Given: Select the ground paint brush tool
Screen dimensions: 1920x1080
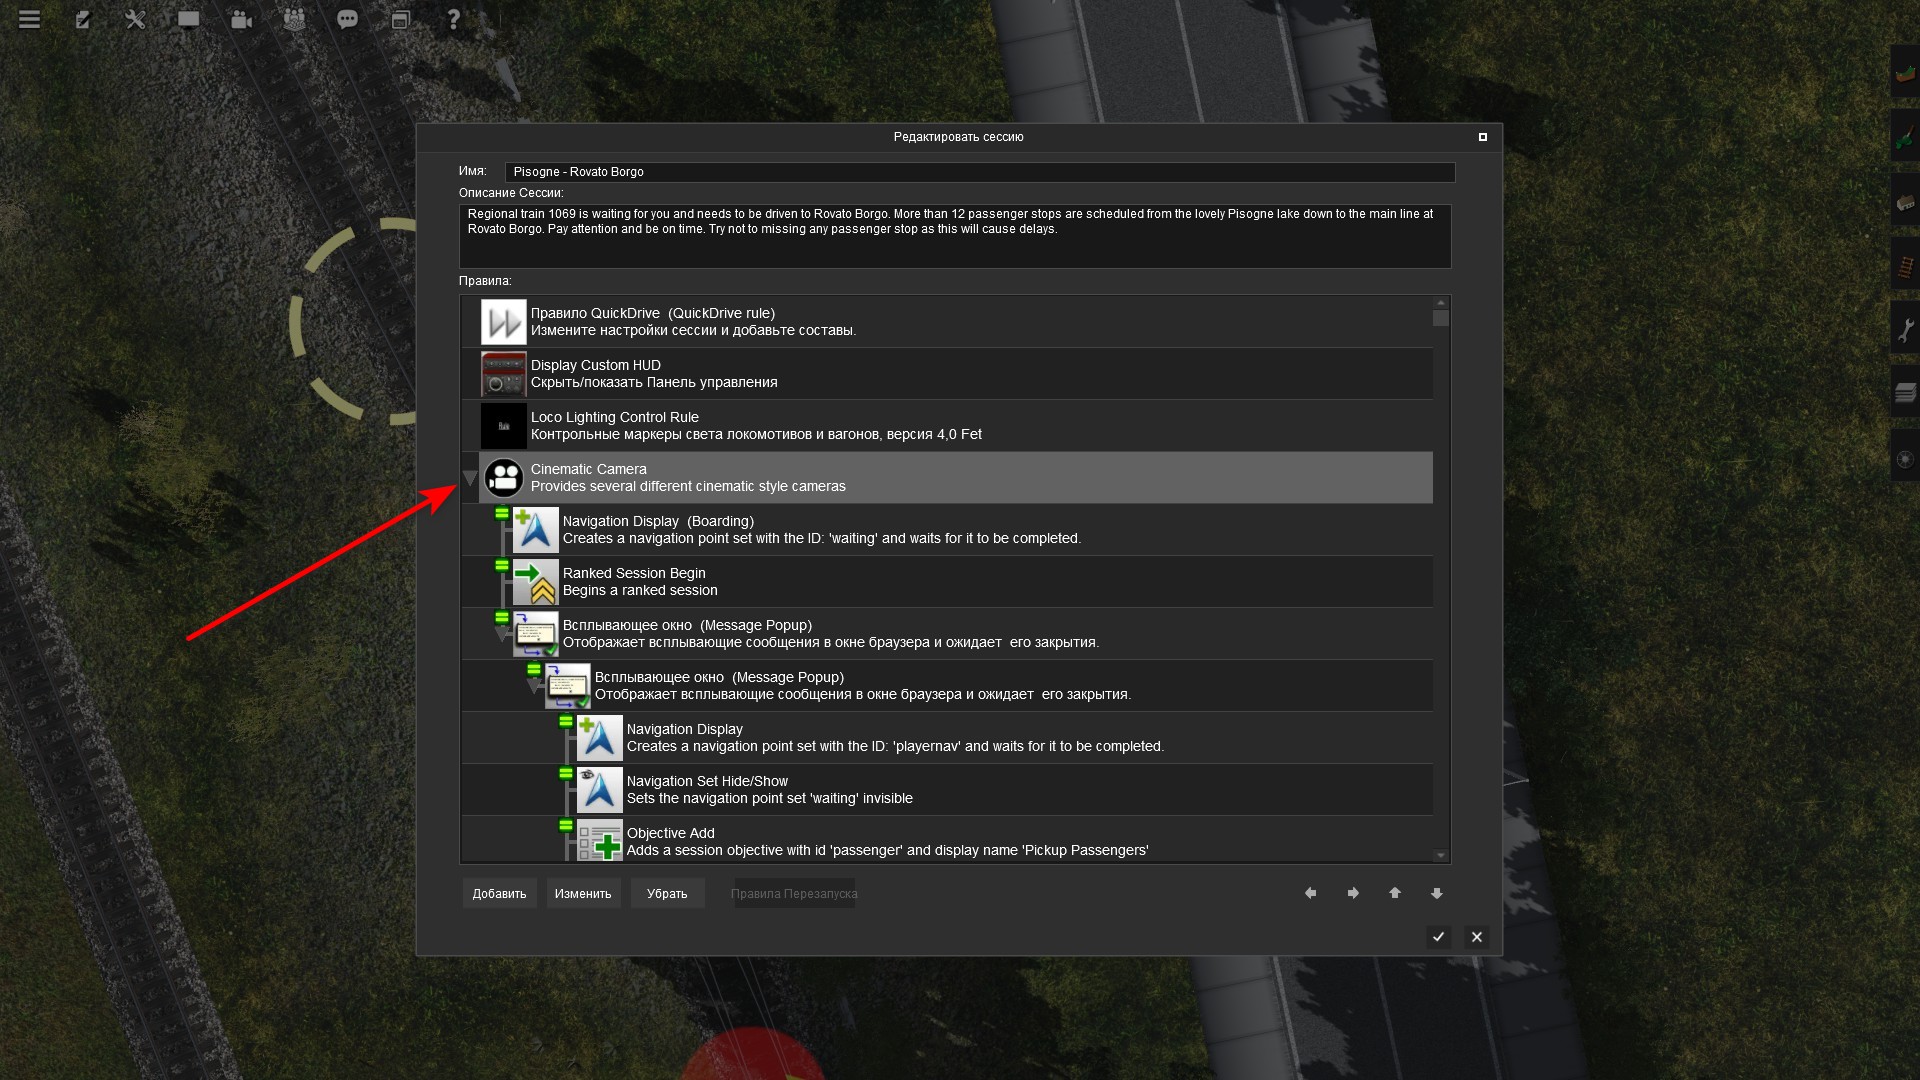Looking at the screenshot, I should [x=1905, y=137].
